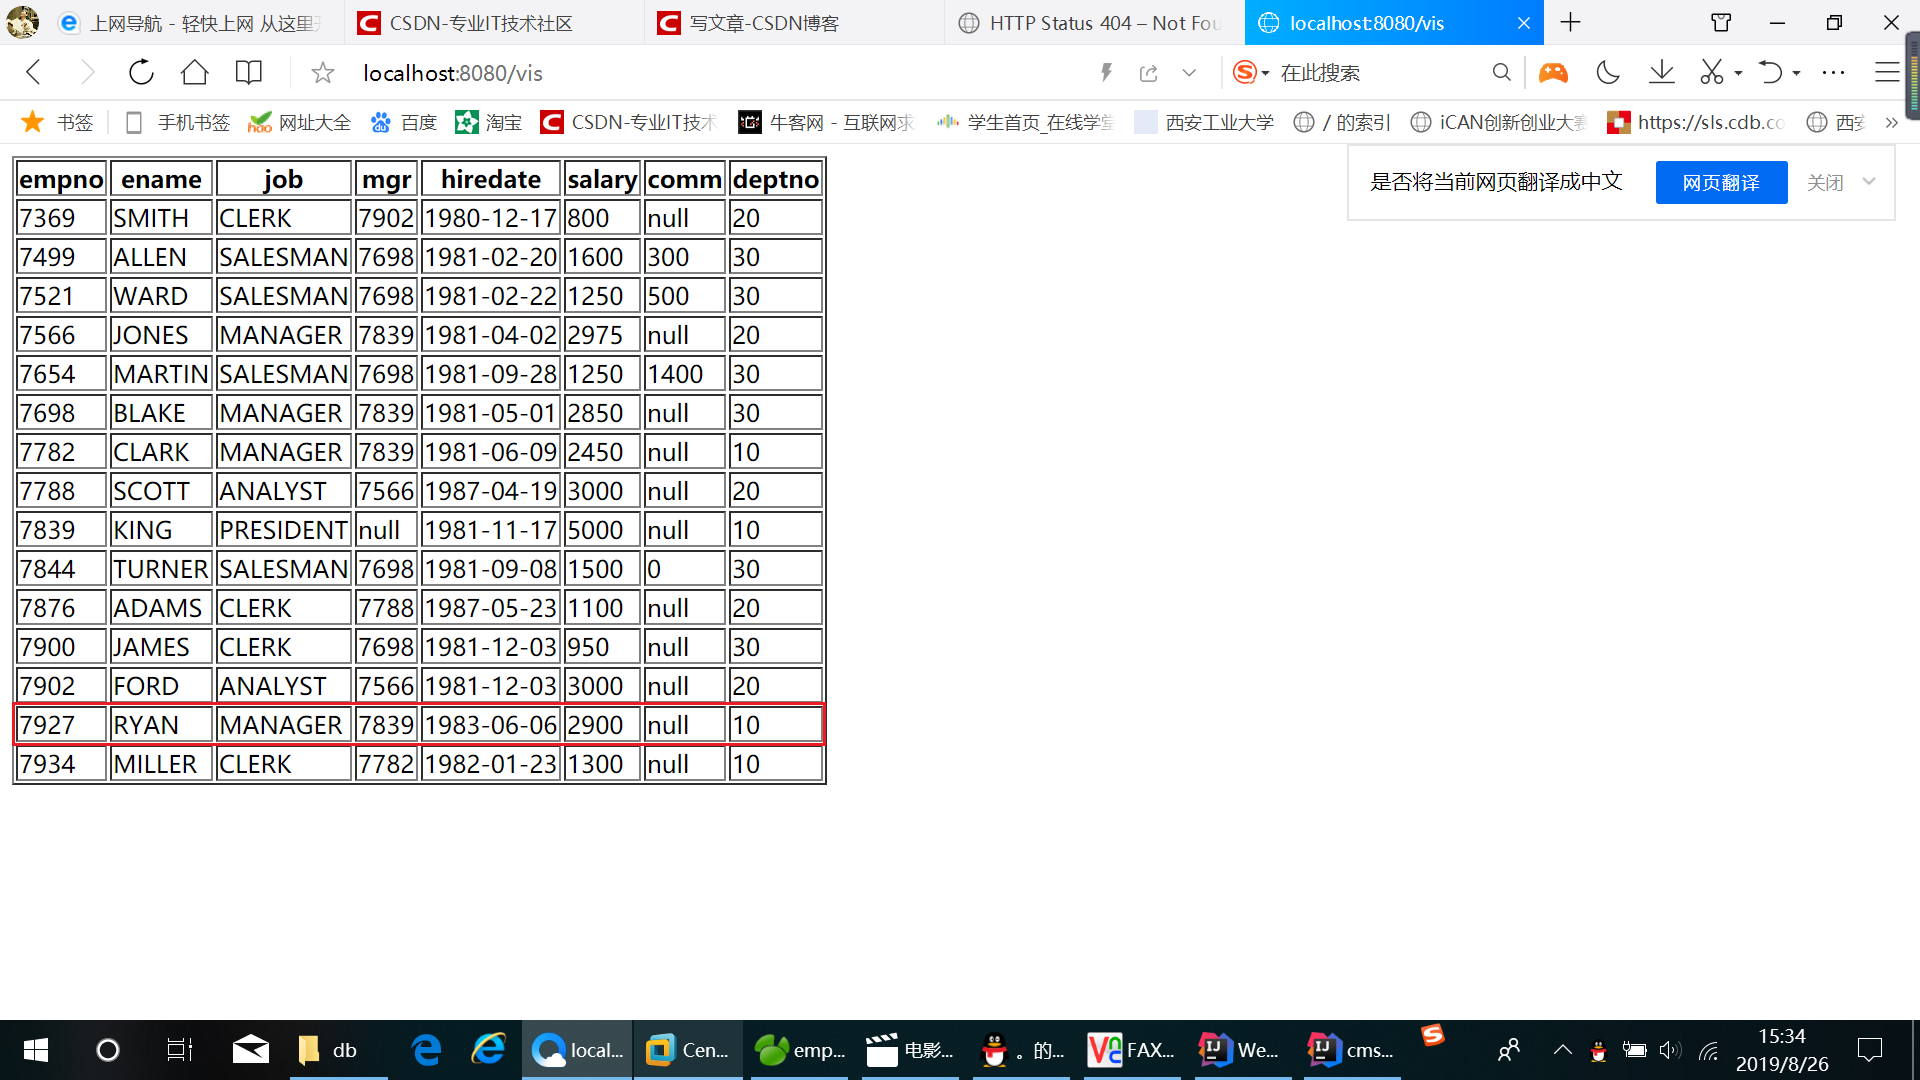Screen dimensions: 1920x1080
Task: Expand the screenshot tool dropdown arrow
Action: (x=1738, y=73)
